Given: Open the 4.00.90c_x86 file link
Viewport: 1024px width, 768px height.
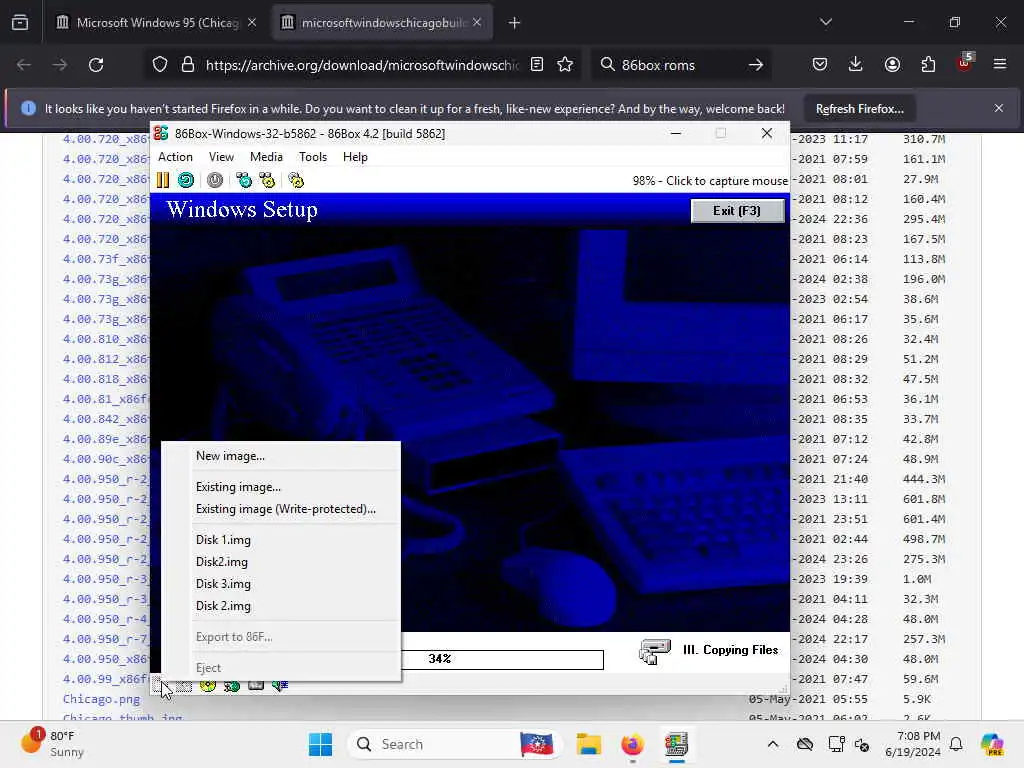Looking at the screenshot, I should click(x=105, y=458).
